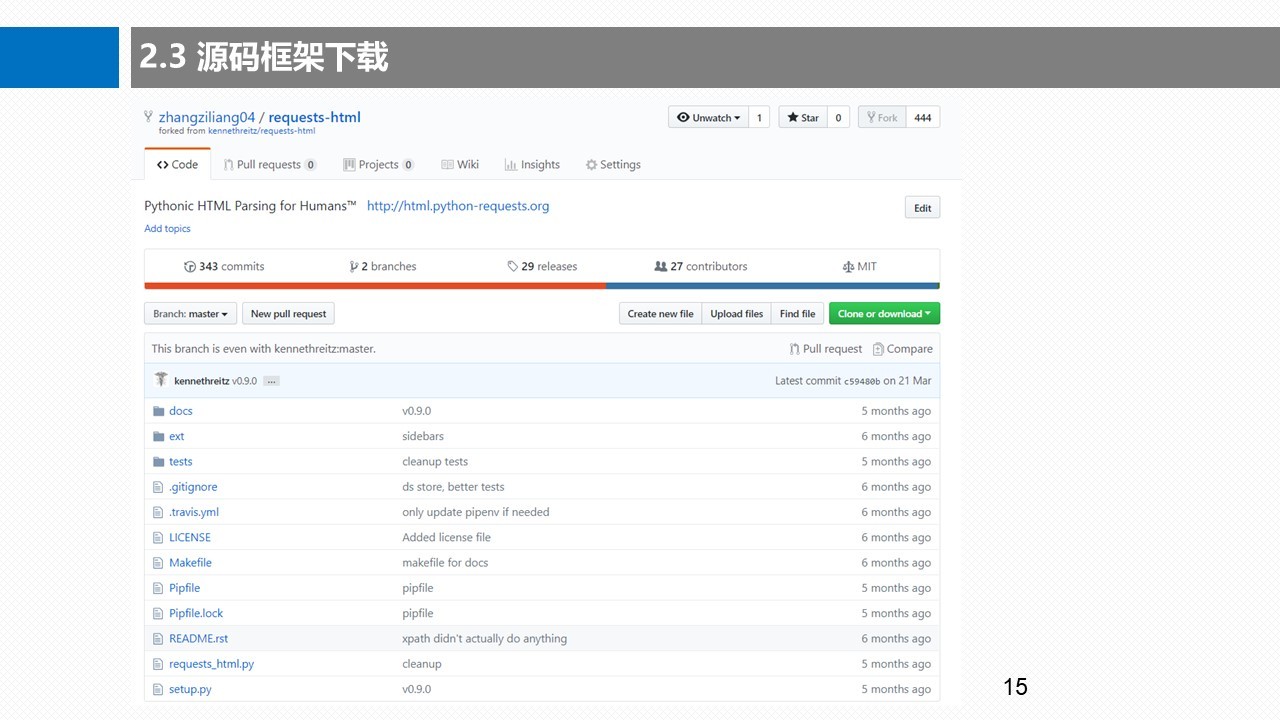Open the docs folder name link
The height and width of the screenshot is (720, 1280).
click(x=180, y=411)
